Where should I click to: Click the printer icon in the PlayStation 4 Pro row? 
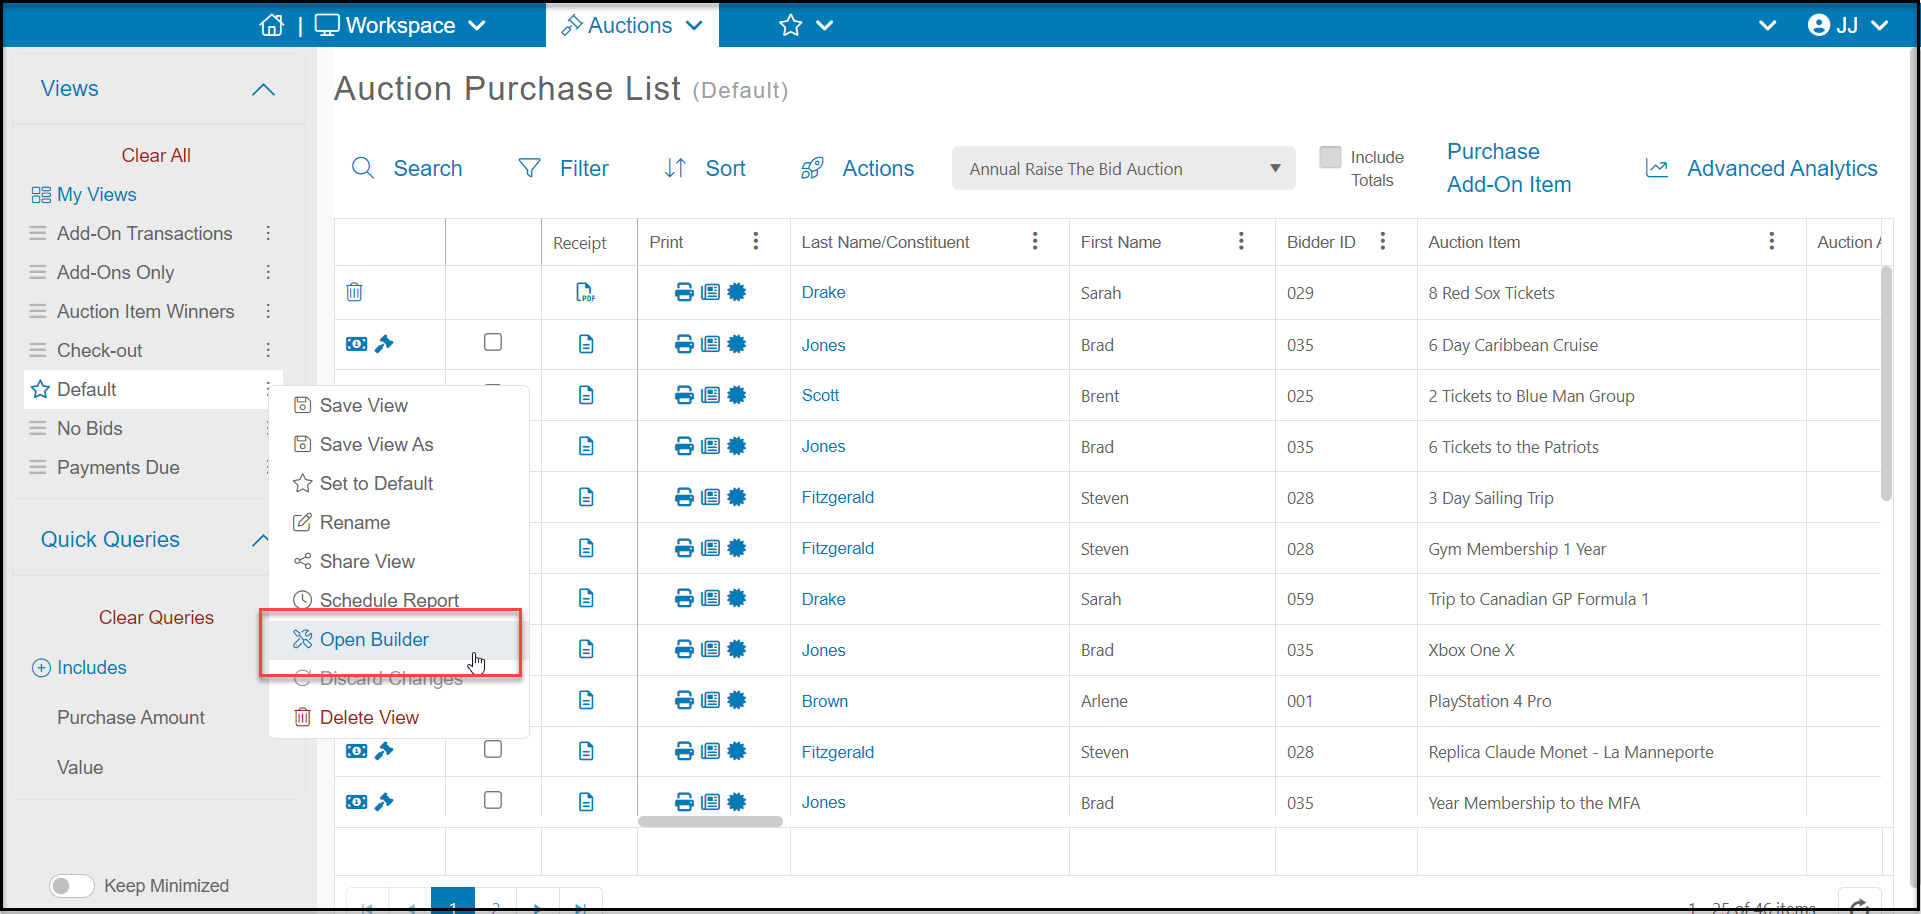pyautogui.click(x=684, y=700)
